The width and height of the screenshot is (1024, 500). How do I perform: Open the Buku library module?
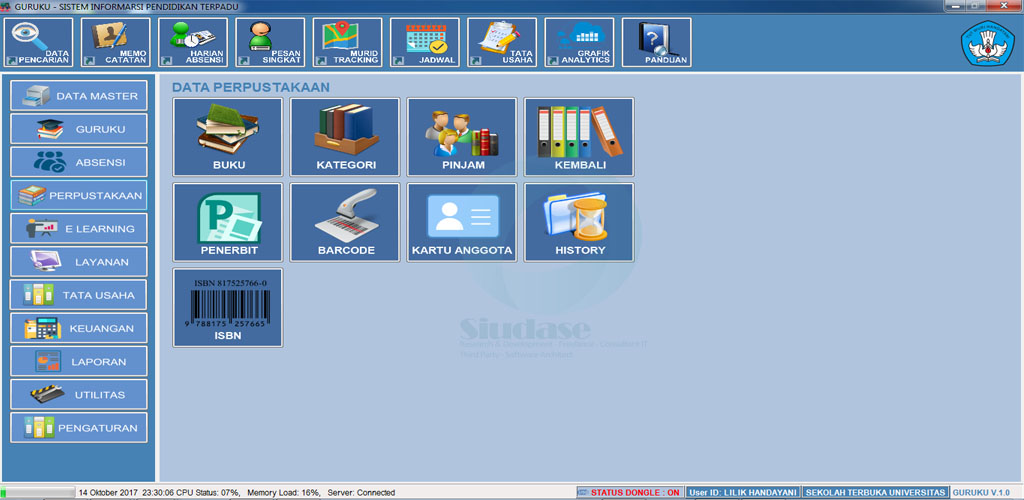228,137
